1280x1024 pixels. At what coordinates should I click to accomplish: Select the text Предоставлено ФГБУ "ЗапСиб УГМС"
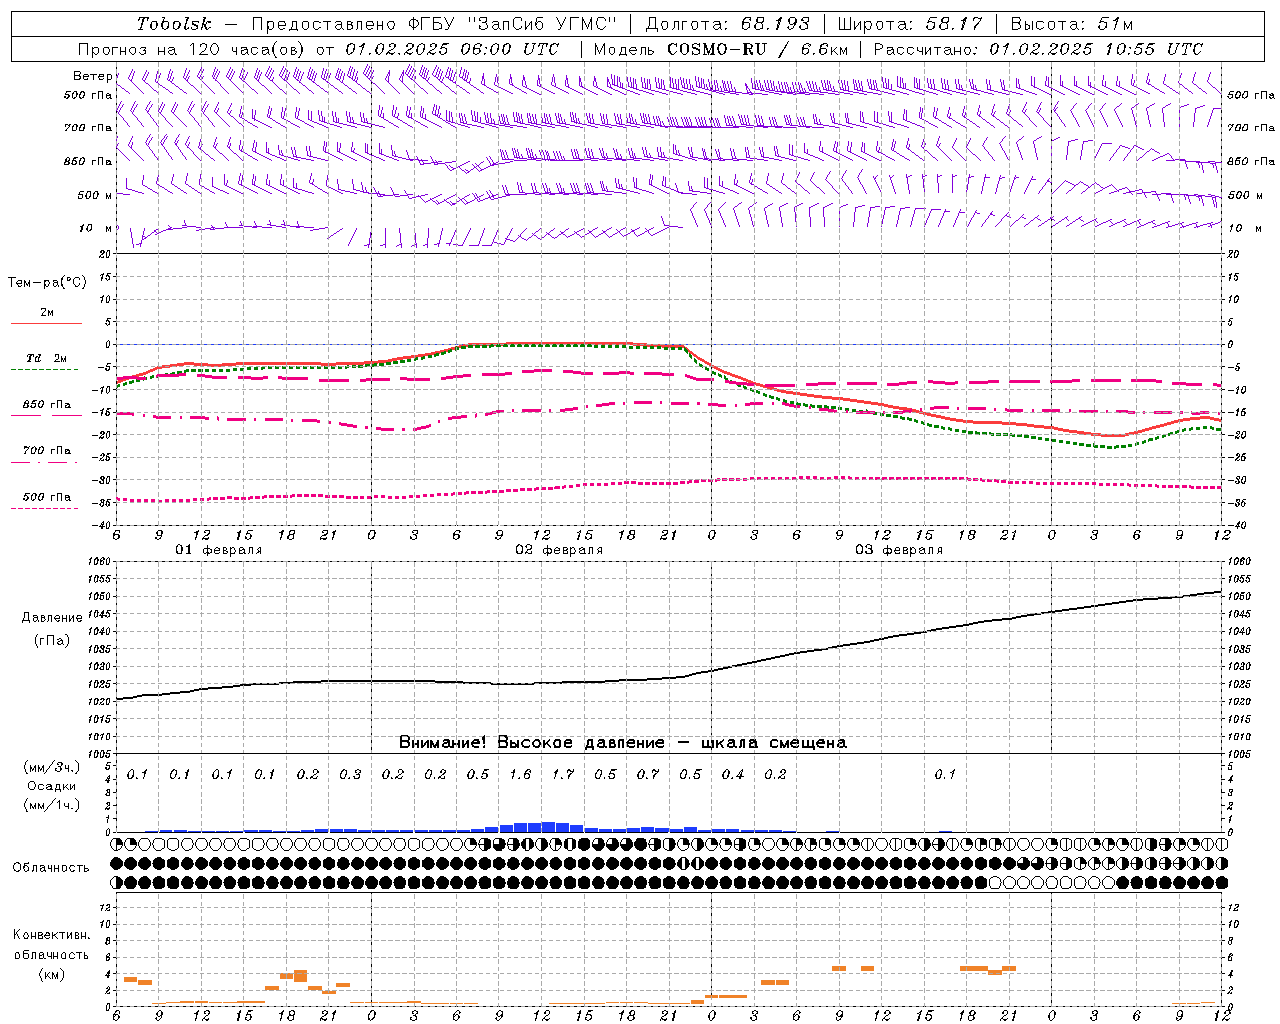click(434, 24)
